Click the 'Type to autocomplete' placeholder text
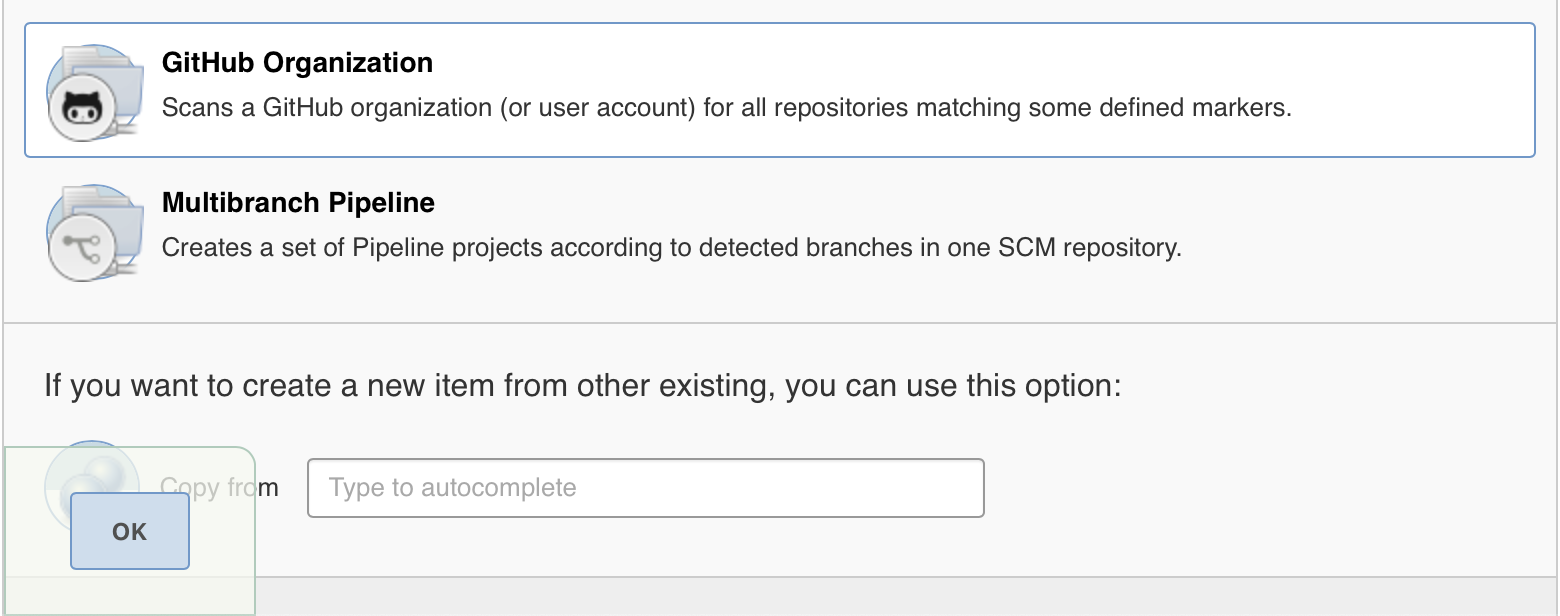Image resolution: width=1560 pixels, height=616 pixels. [x=453, y=488]
